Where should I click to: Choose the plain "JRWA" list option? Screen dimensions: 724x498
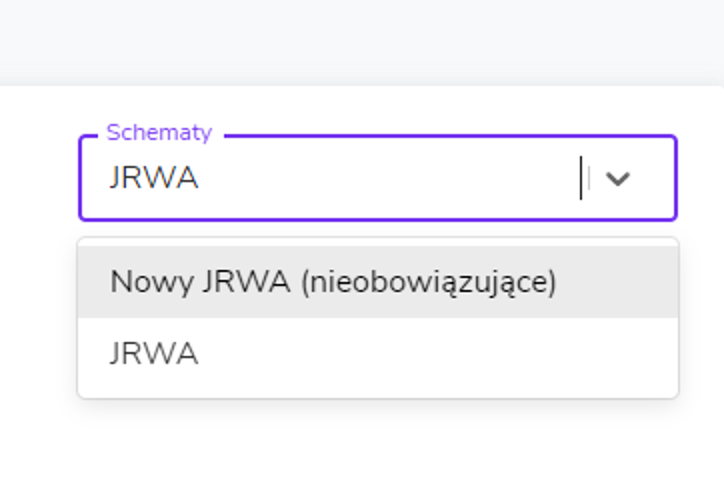point(155,354)
